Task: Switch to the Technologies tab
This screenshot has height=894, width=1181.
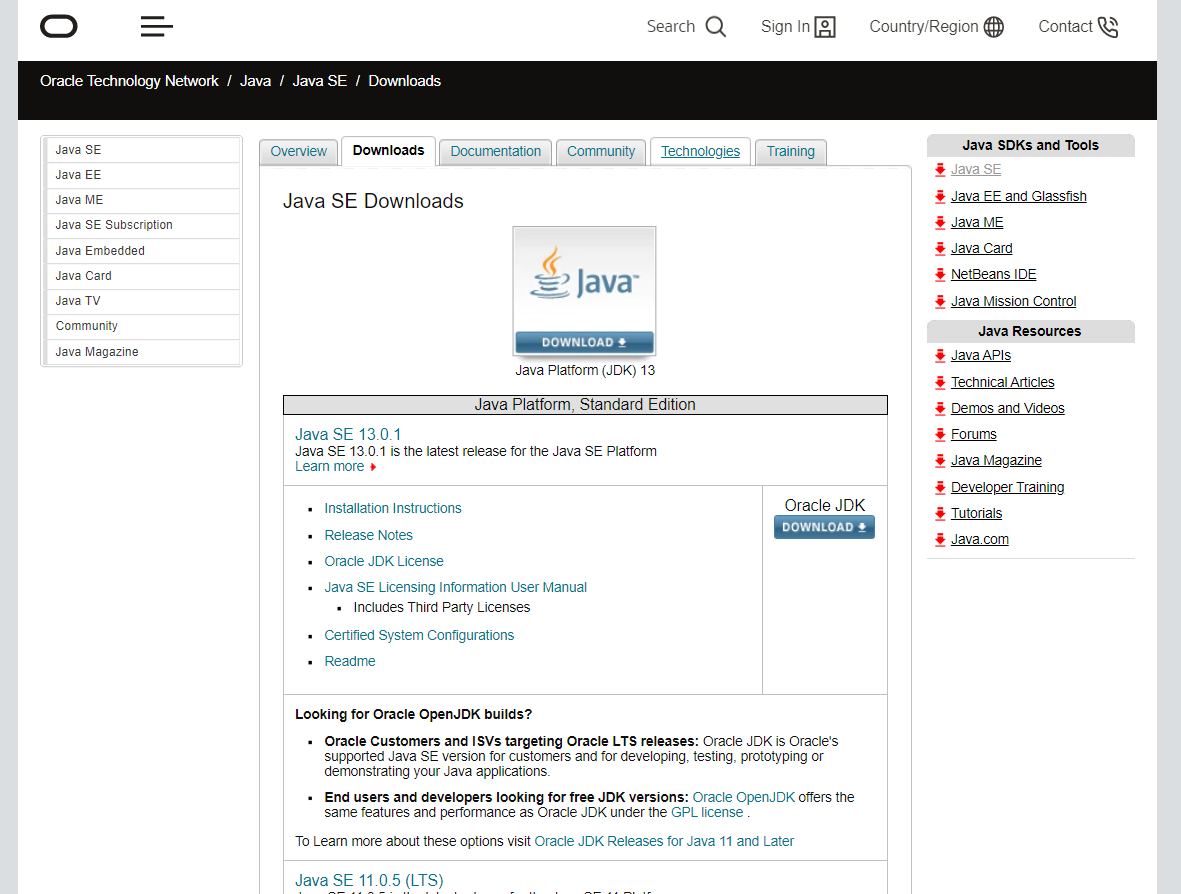Action: pyautogui.click(x=700, y=151)
